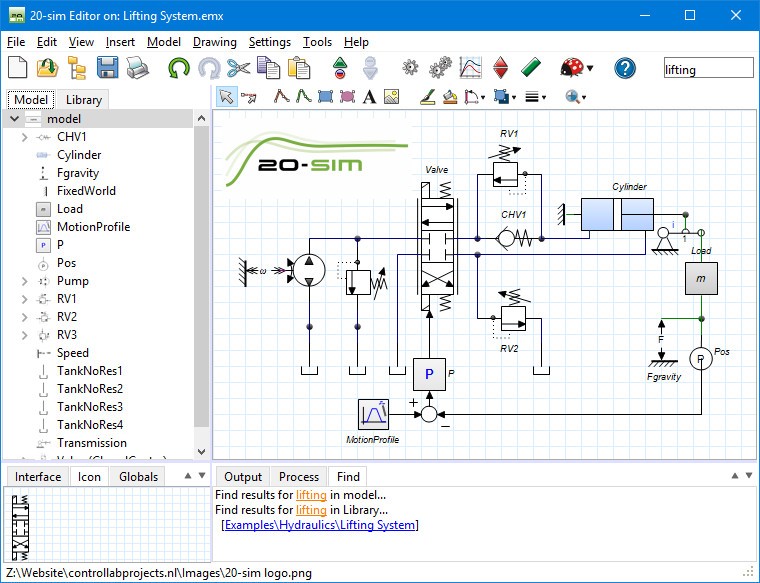
Task: Switch to the Process tab
Action: coord(299,477)
